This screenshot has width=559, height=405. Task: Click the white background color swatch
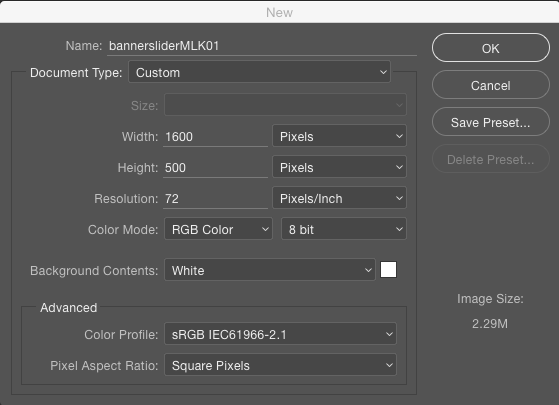click(x=388, y=270)
